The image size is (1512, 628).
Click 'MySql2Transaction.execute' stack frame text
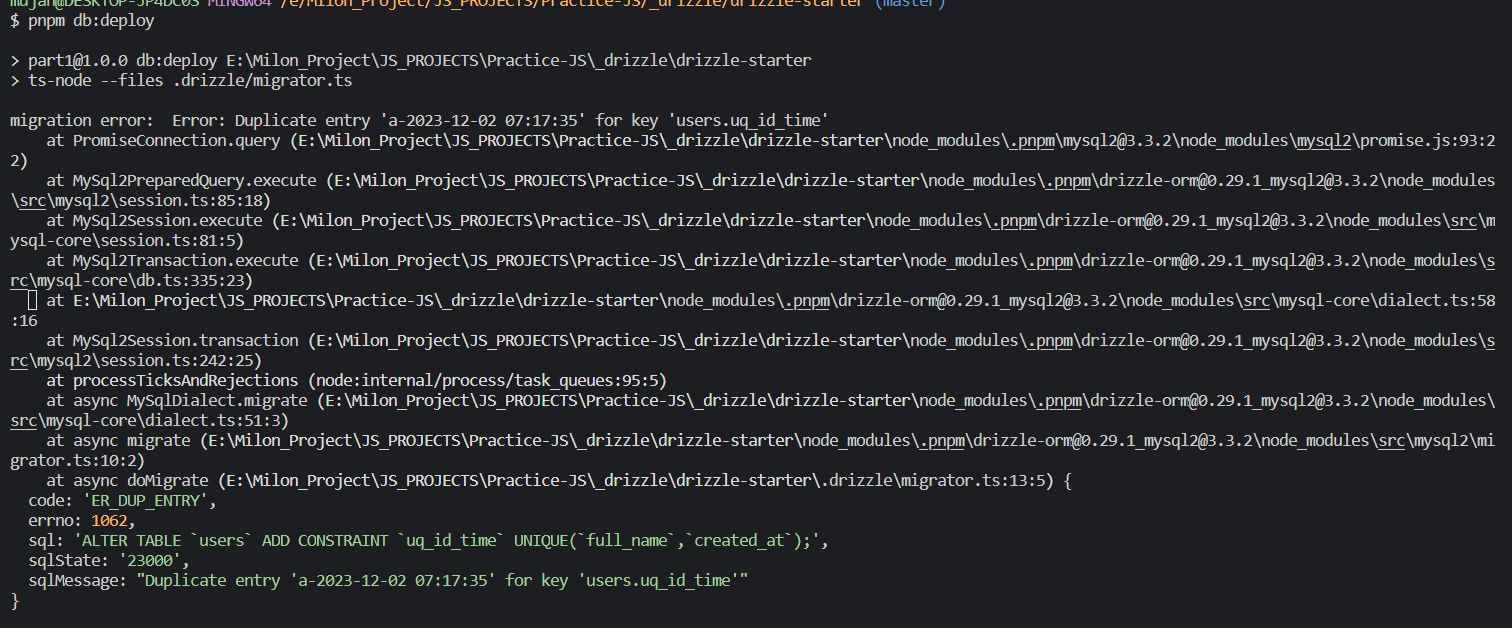tap(186, 260)
